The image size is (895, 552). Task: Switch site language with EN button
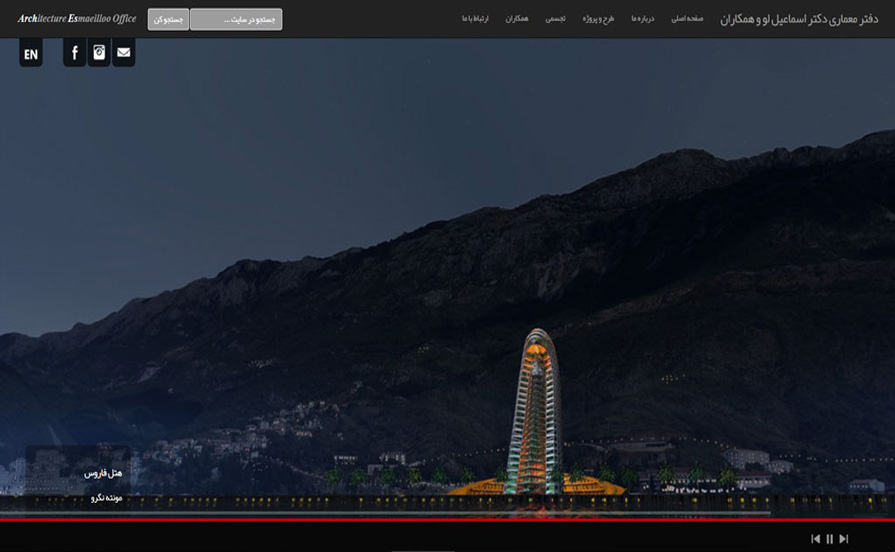click(31, 54)
